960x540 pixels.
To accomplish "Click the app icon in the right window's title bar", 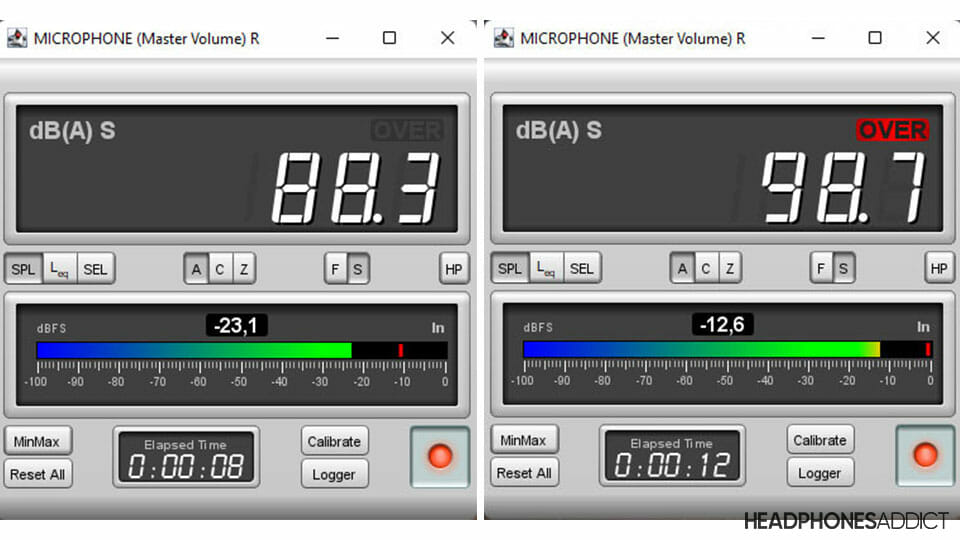I will (x=503, y=38).
